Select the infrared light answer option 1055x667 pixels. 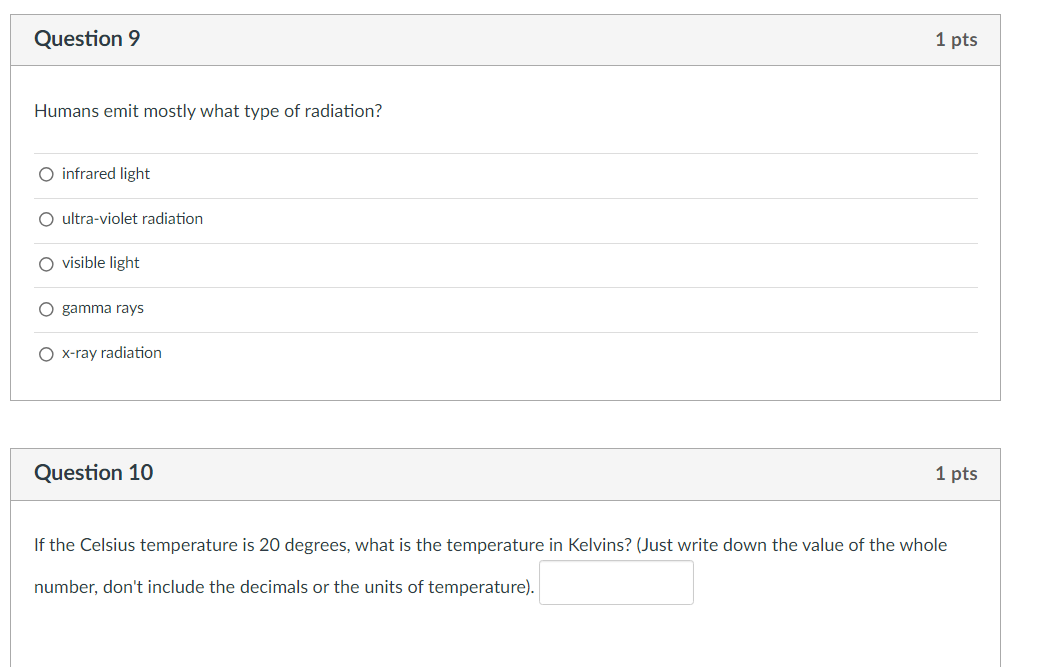point(46,174)
